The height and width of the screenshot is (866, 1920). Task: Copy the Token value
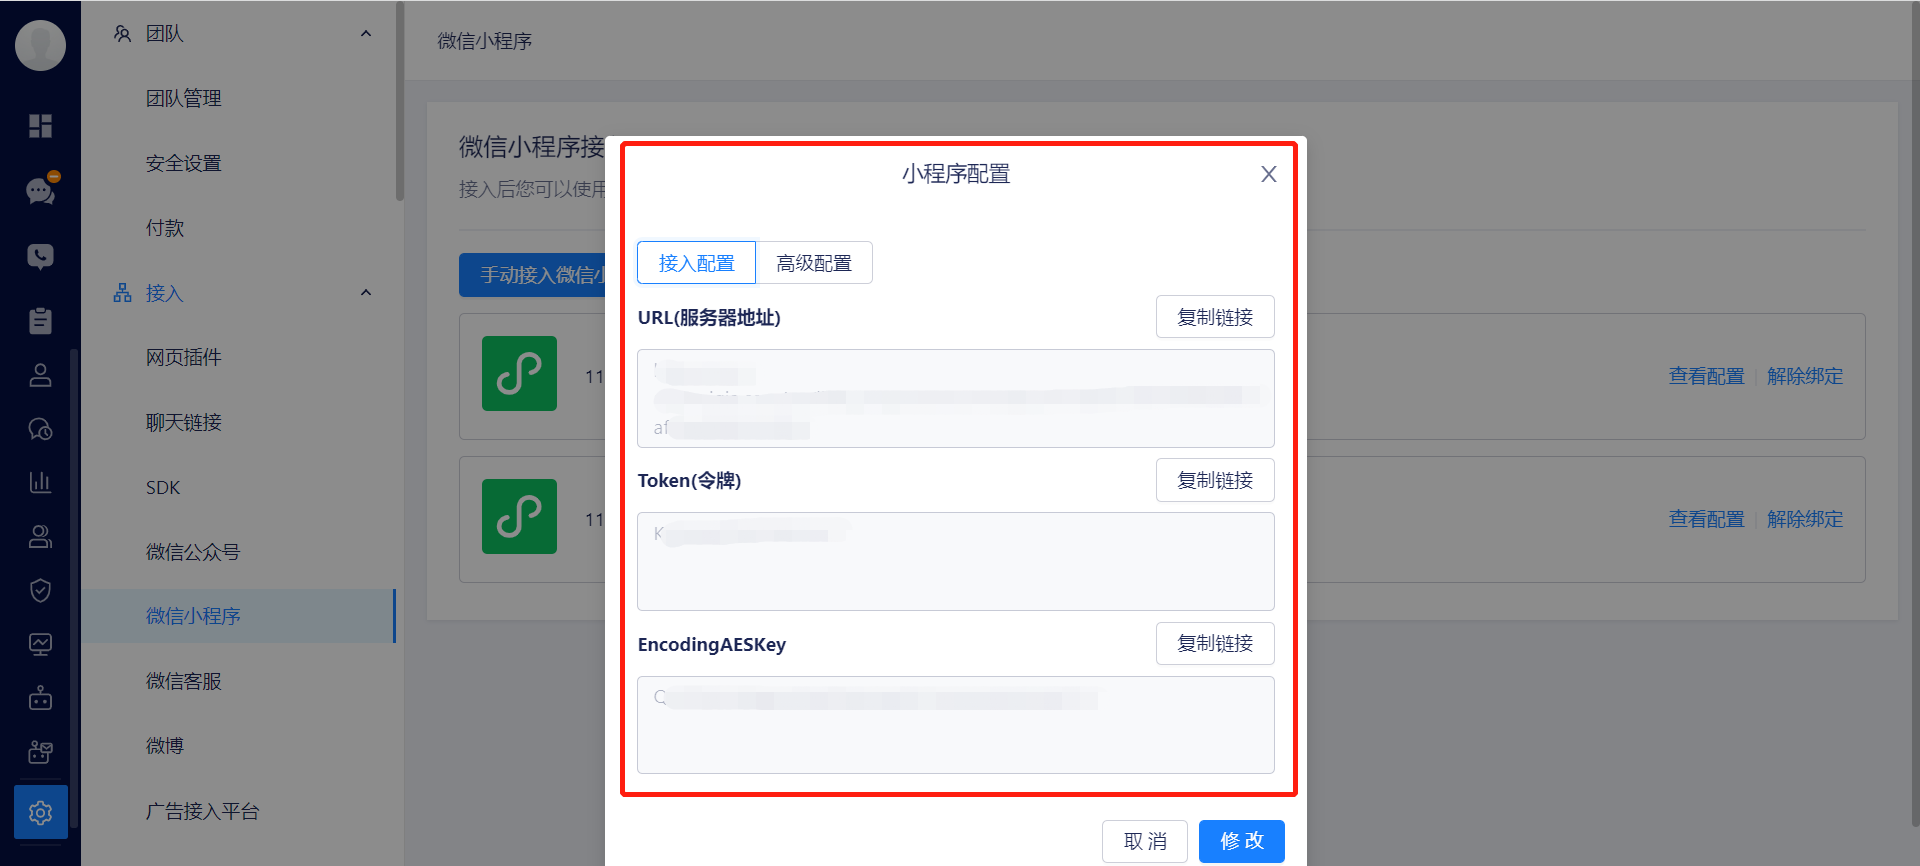pyautogui.click(x=1214, y=480)
